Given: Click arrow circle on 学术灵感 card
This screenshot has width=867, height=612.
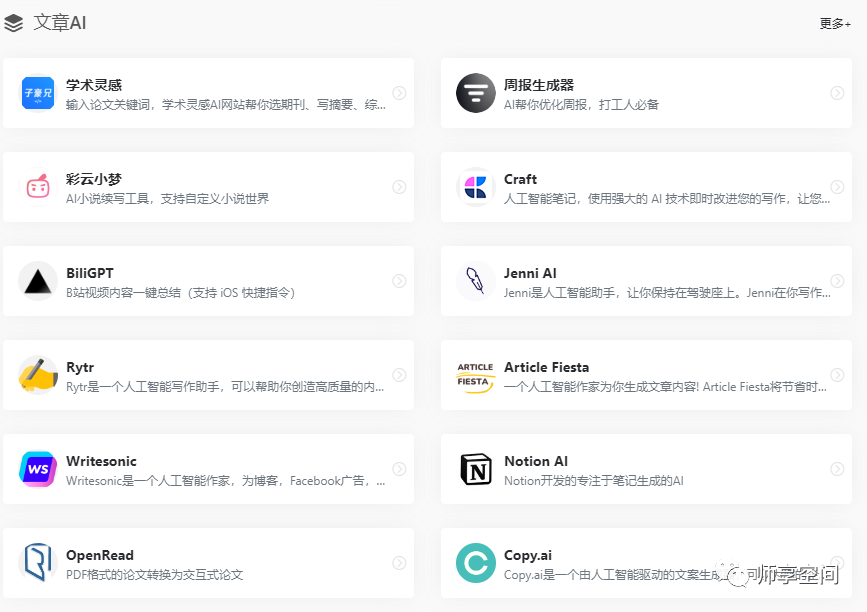Looking at the screenshot, I should tap(399, 93).
